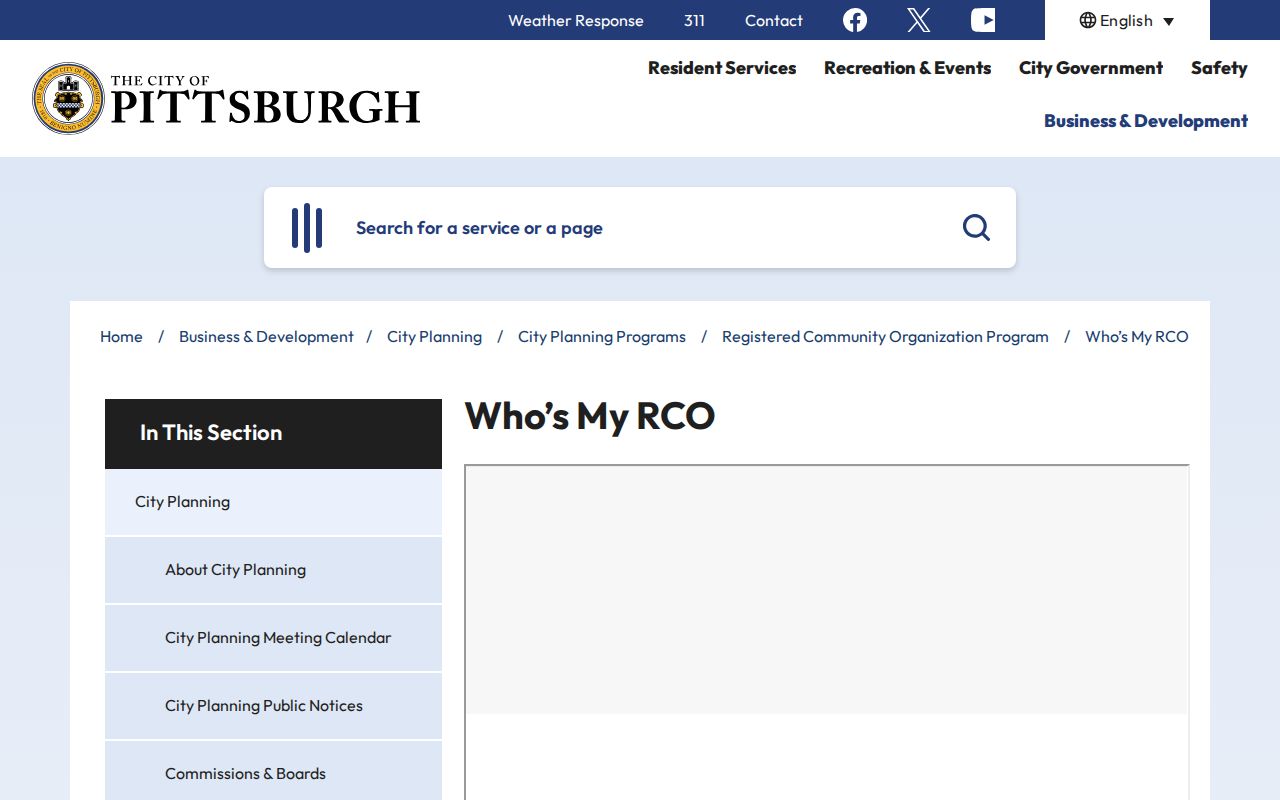Image resolution: width=1280 pixels, height=800 pixels.
Task: Click the Contact link in top bar
Action: point(774,20)
